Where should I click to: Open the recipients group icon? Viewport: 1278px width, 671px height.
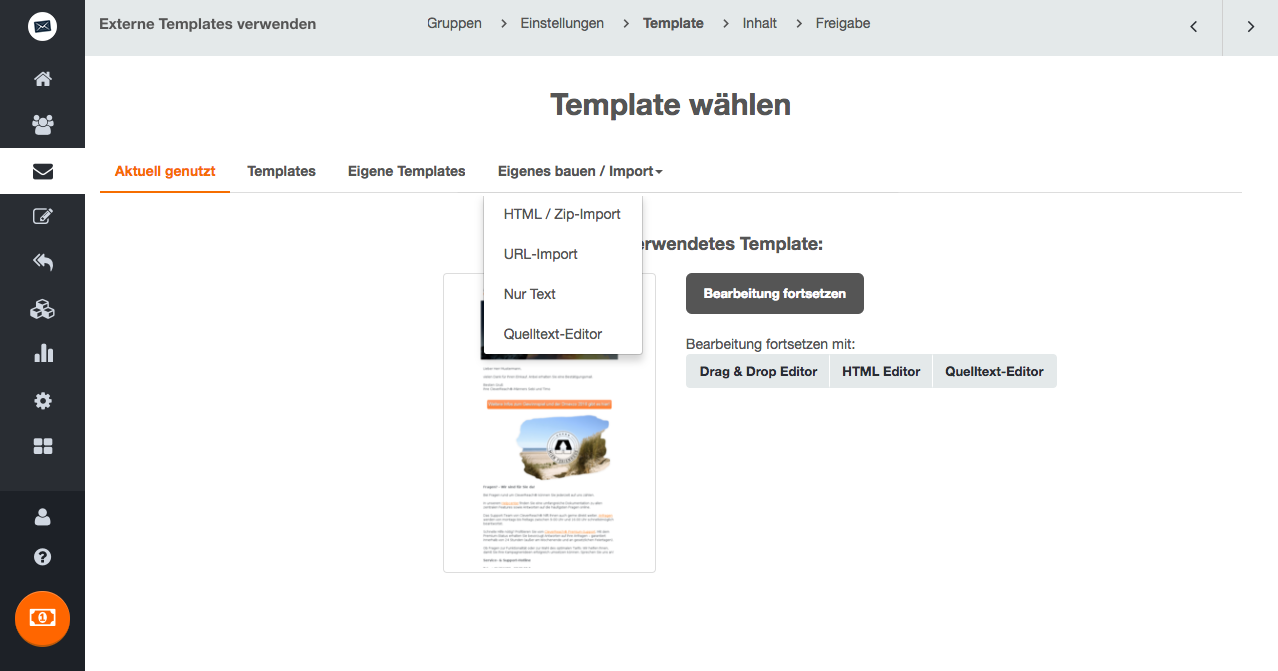coord(42,125)
